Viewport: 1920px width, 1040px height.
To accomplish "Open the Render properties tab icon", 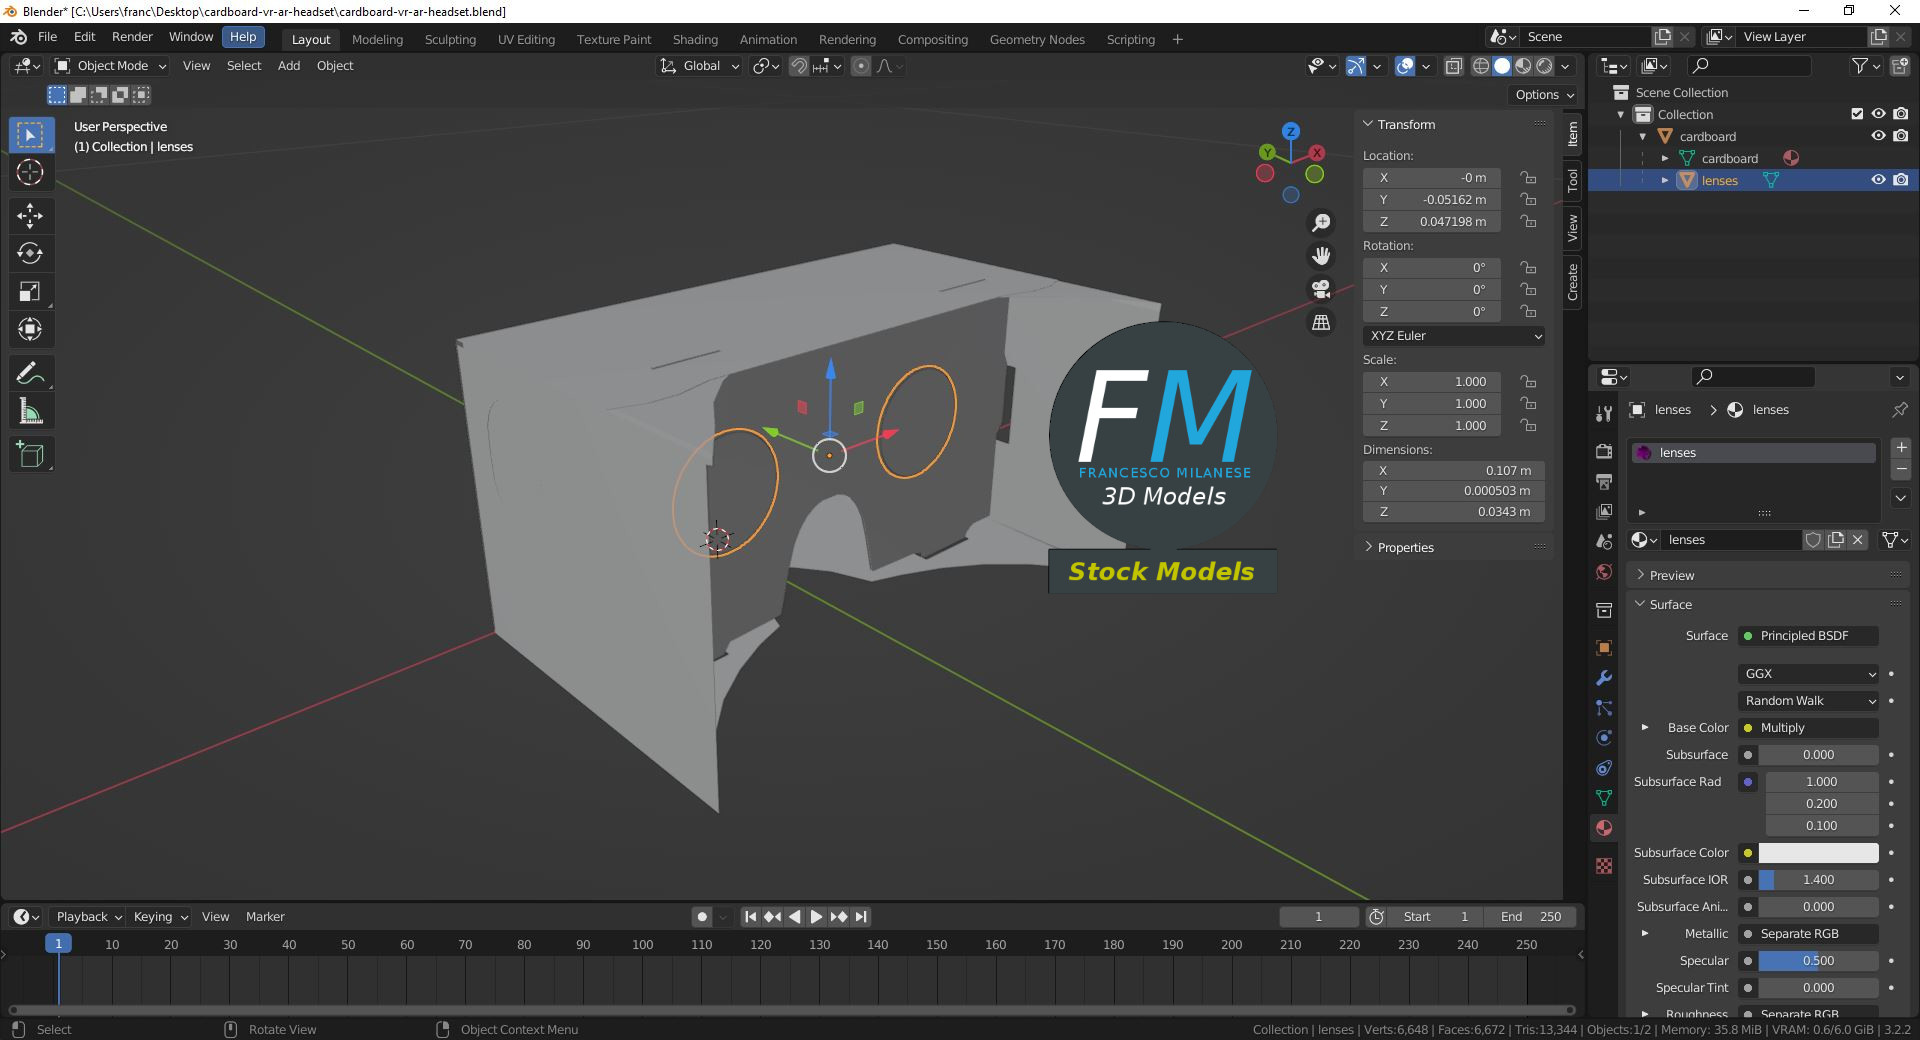I will [1604, 451].
